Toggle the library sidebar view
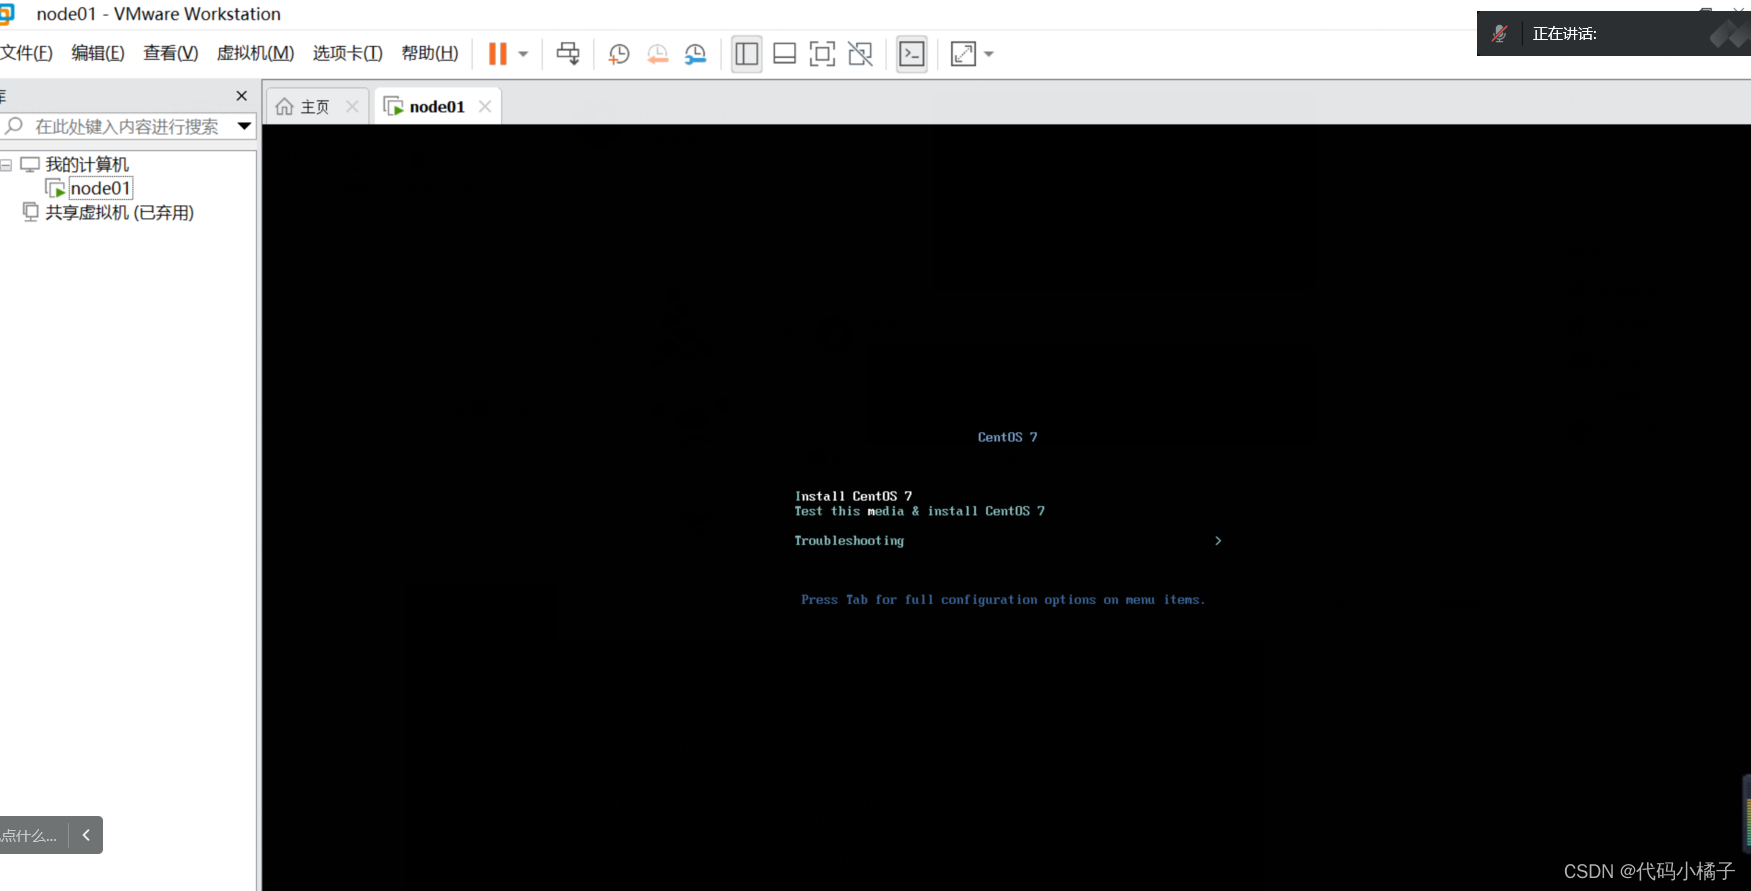 coord(747,54)
